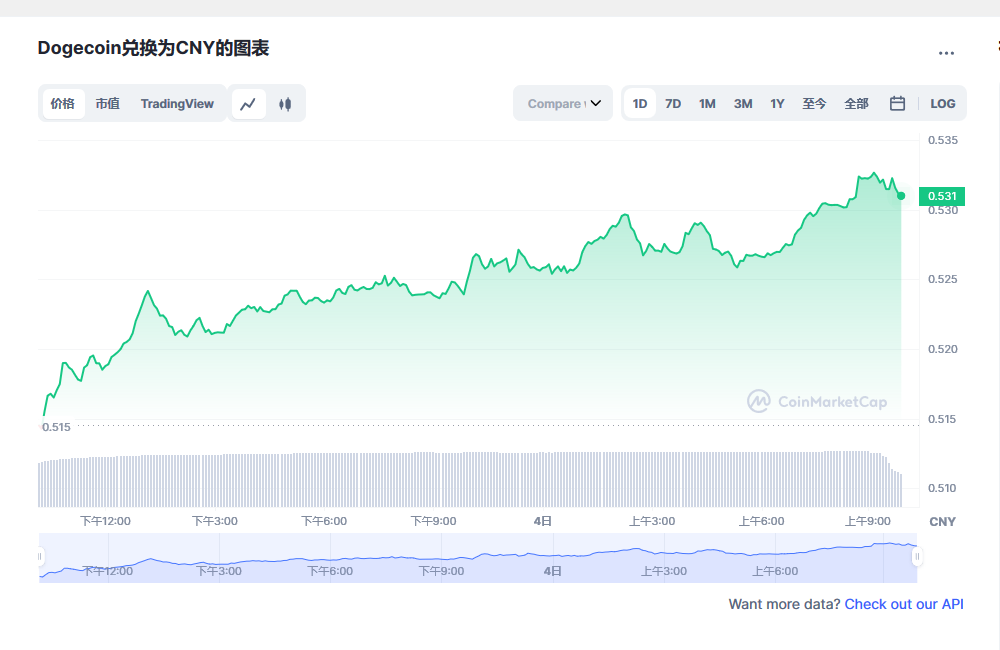Switch to candlestick chart icon
The image size is (1000, 650).
coord(285,104)
